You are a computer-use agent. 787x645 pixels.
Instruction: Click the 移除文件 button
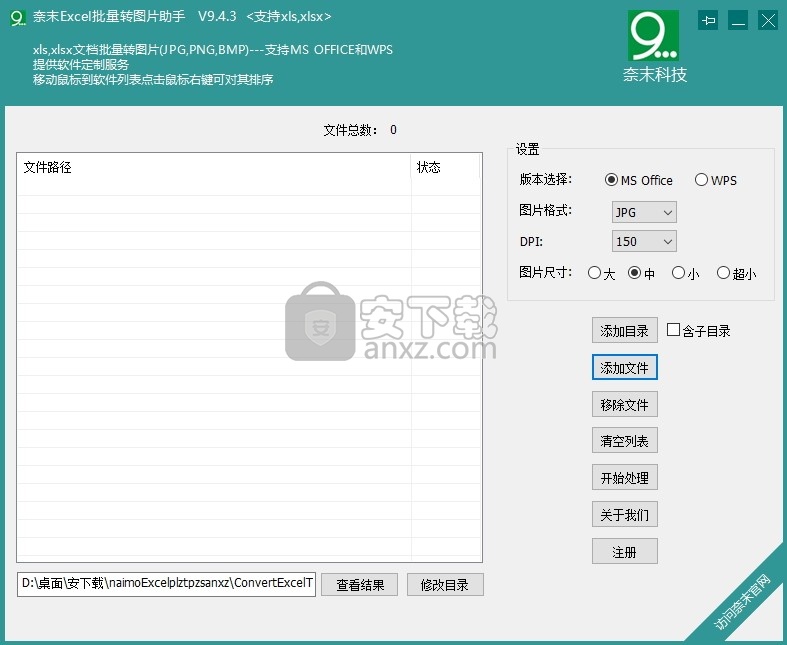point(624,404)
